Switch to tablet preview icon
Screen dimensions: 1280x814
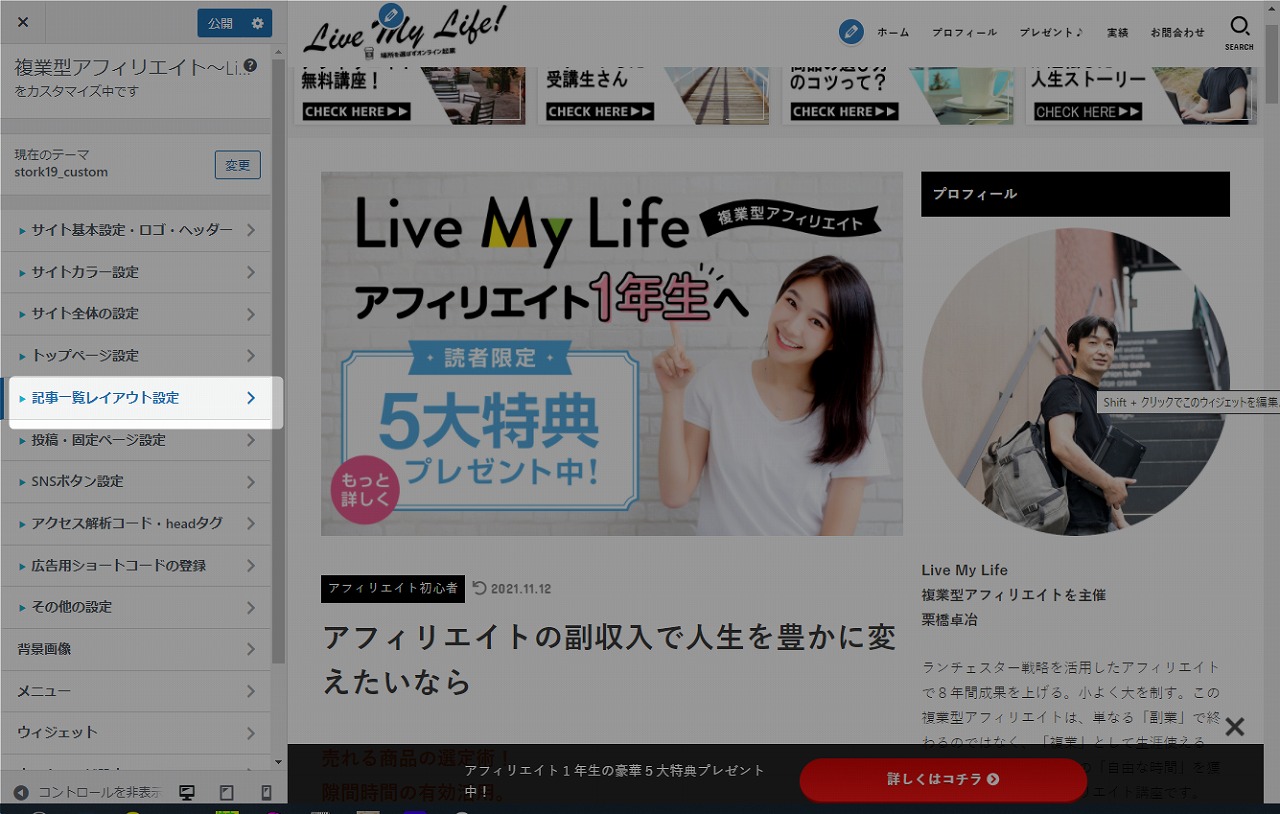click(x=227, y=792)
